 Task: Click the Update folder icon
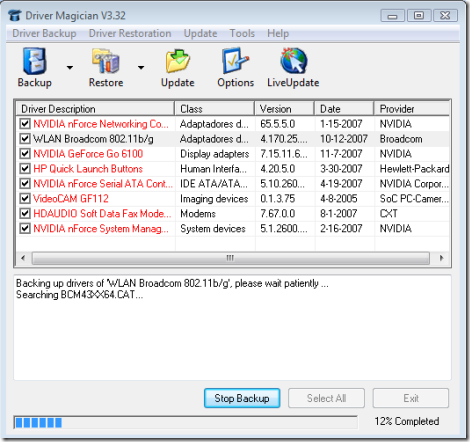pos(178,61)
